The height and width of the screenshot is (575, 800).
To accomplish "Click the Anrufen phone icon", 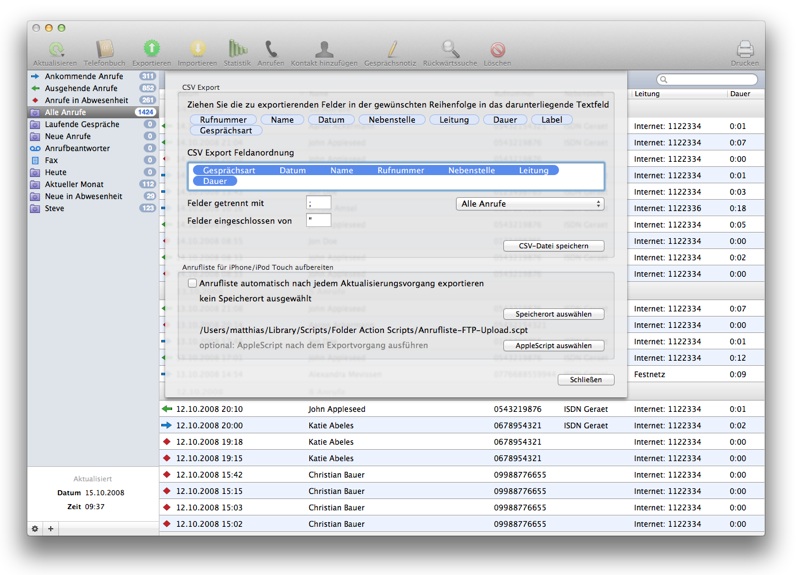I will coord(271,49).
